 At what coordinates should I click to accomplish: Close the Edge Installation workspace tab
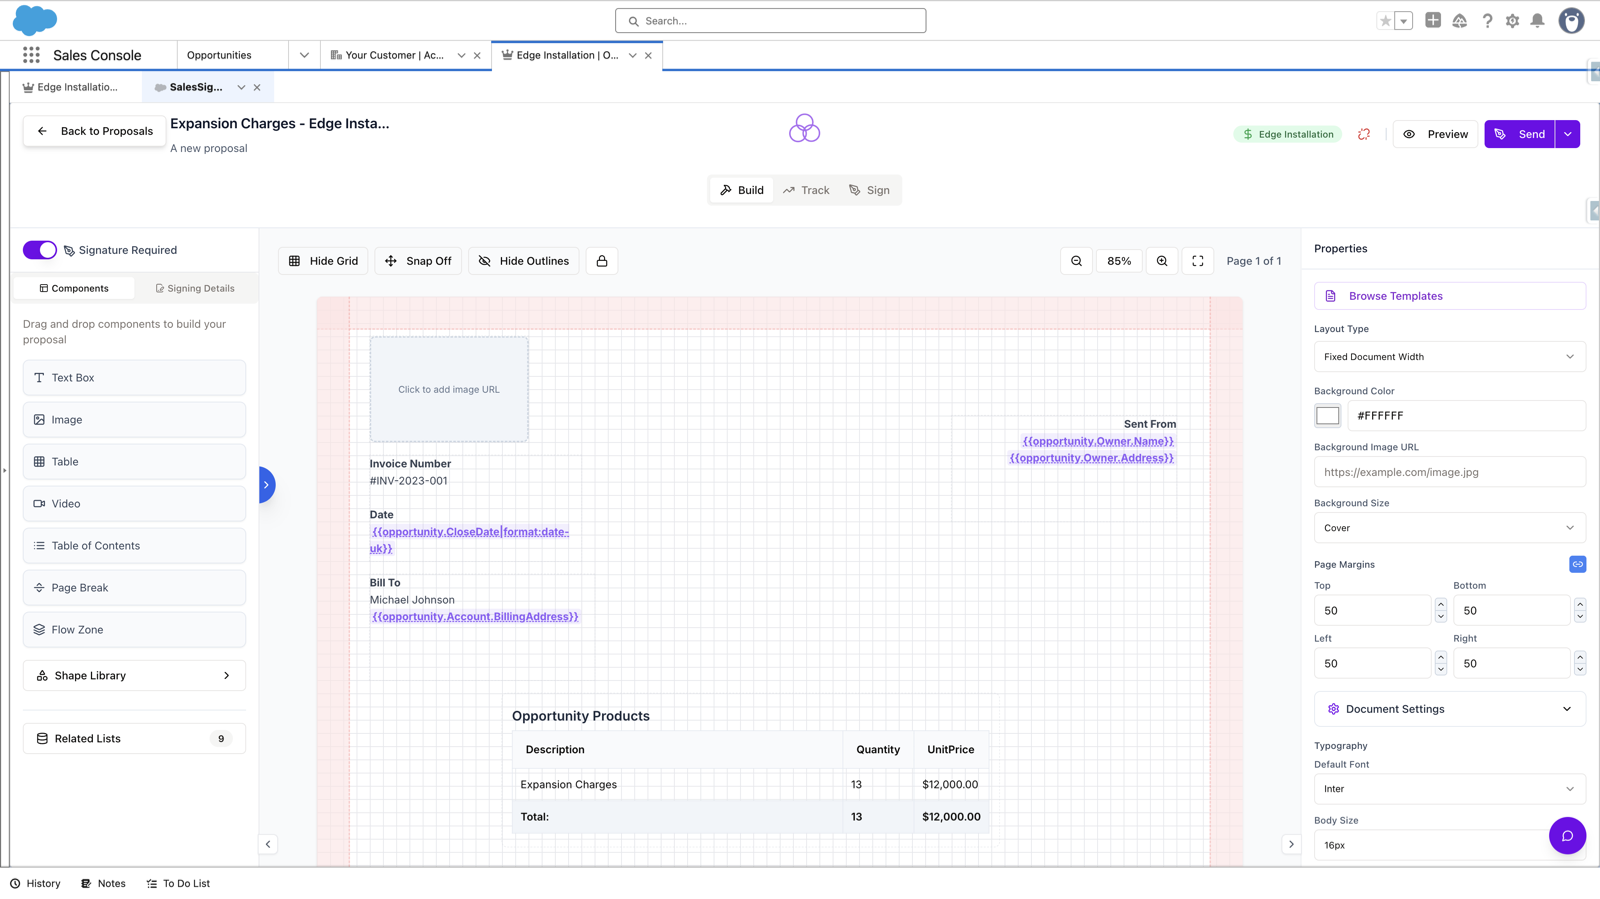(648, 55)
